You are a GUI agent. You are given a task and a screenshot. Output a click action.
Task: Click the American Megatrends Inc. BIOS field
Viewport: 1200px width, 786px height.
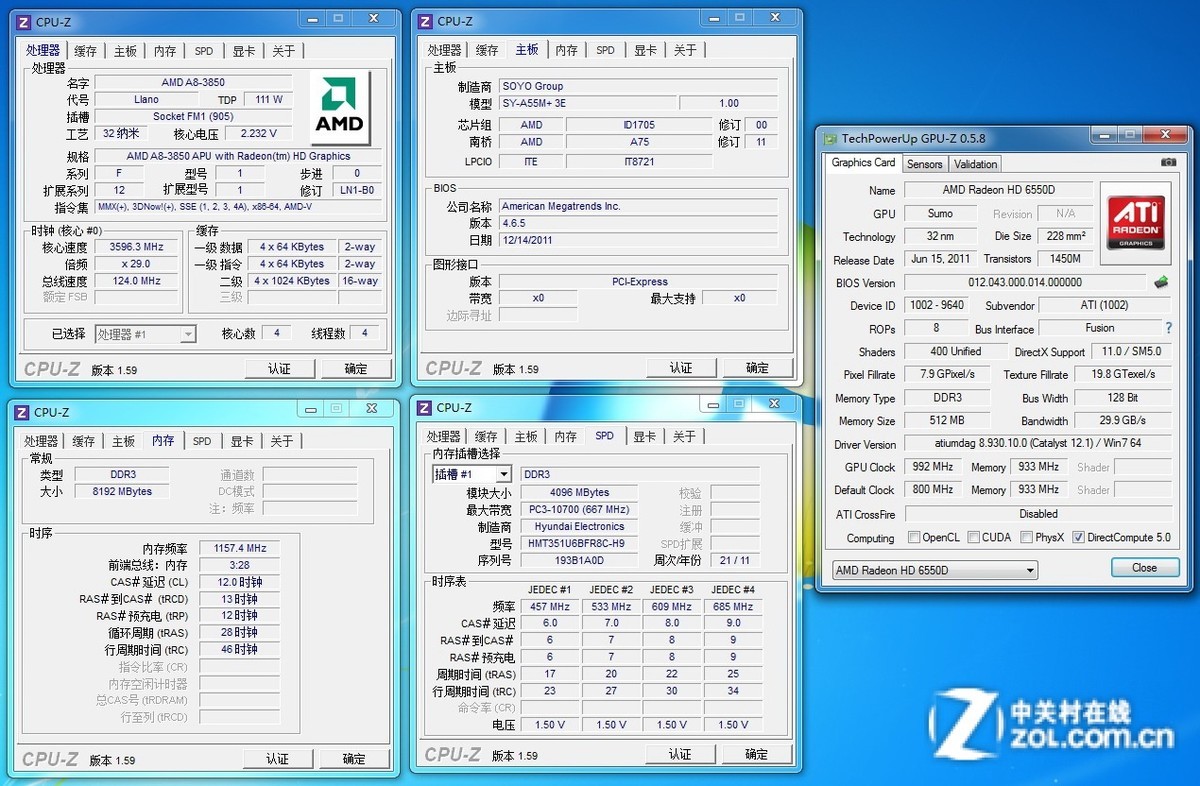pyautogui.click(x=638, y=206)
